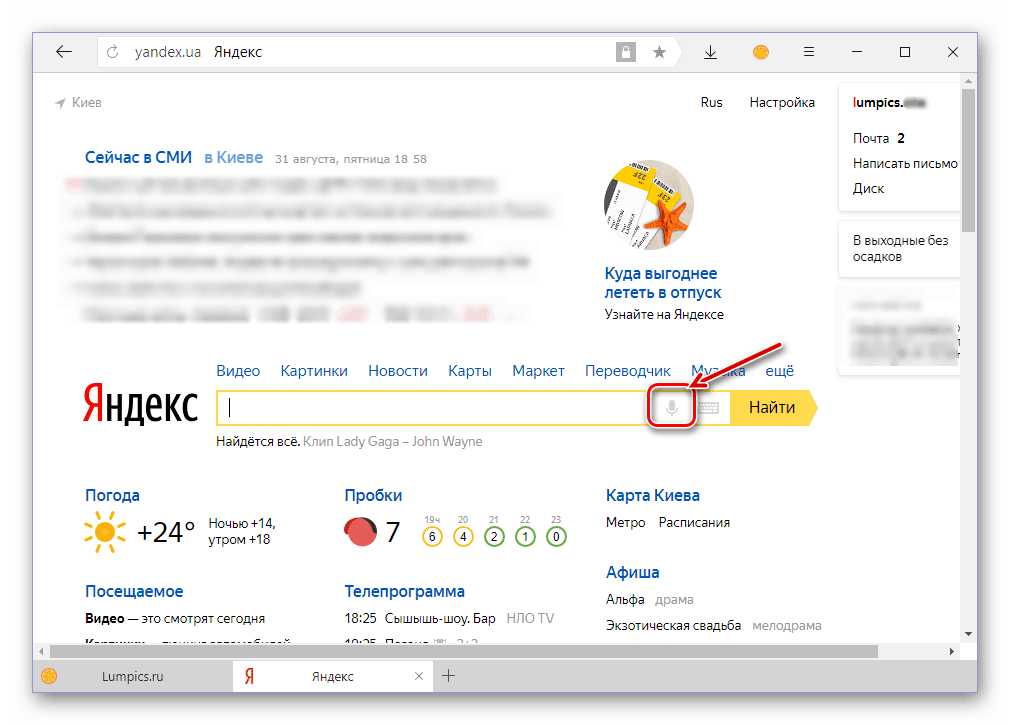
Task: Open the Новости service link
Action: click(397, 371)
